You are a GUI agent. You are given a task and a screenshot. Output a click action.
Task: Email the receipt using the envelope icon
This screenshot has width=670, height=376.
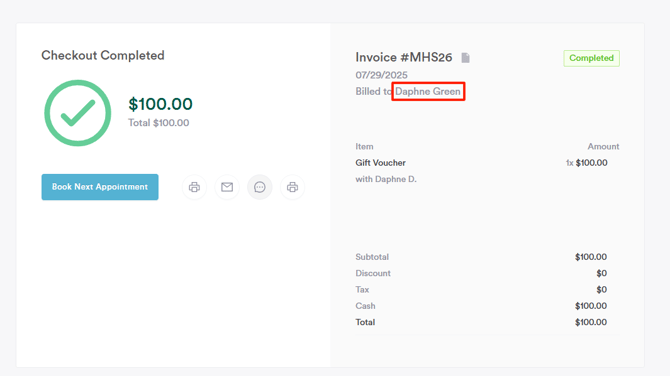coord(227,187)
